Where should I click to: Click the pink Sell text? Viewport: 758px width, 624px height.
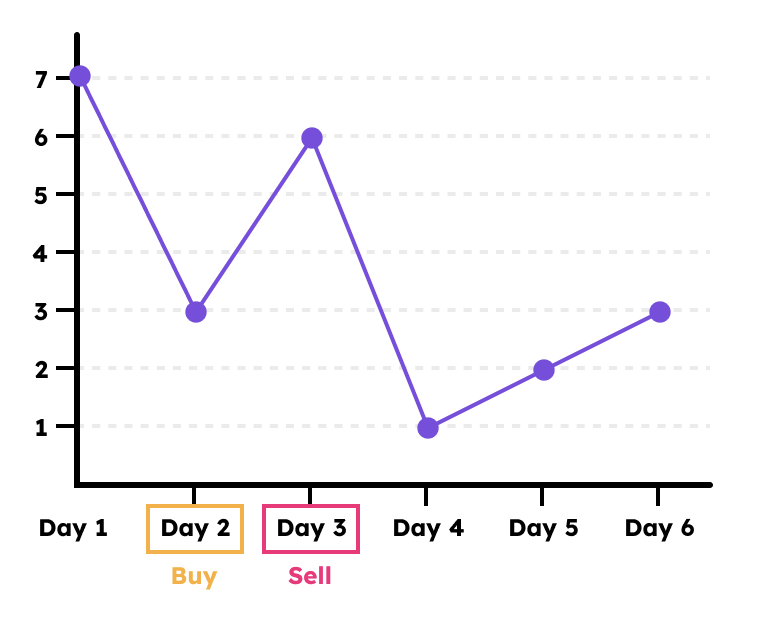coord(310,577)
